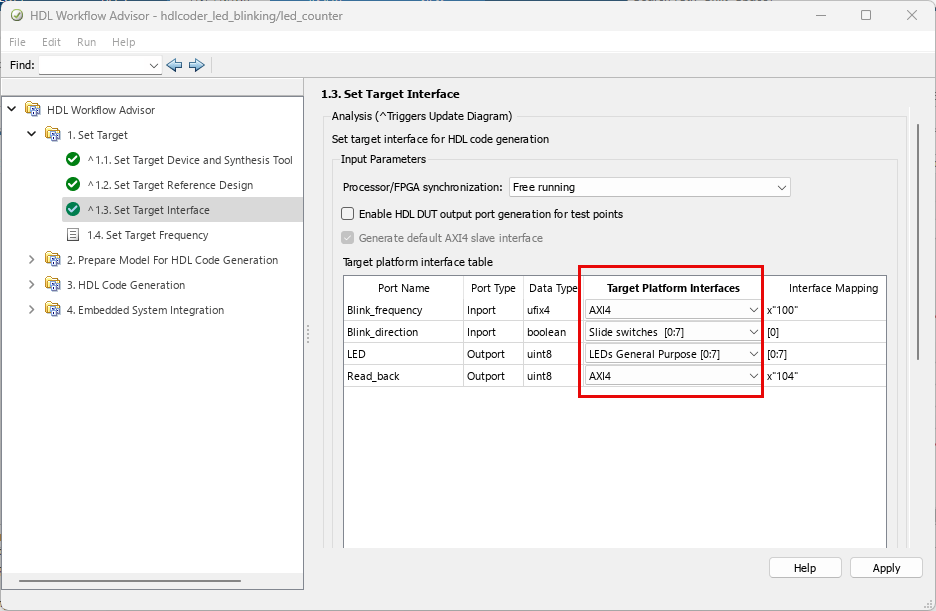
Task: Toggle Generate default AXI4 slave interface checkbox
Action: (x=348, y=238)
